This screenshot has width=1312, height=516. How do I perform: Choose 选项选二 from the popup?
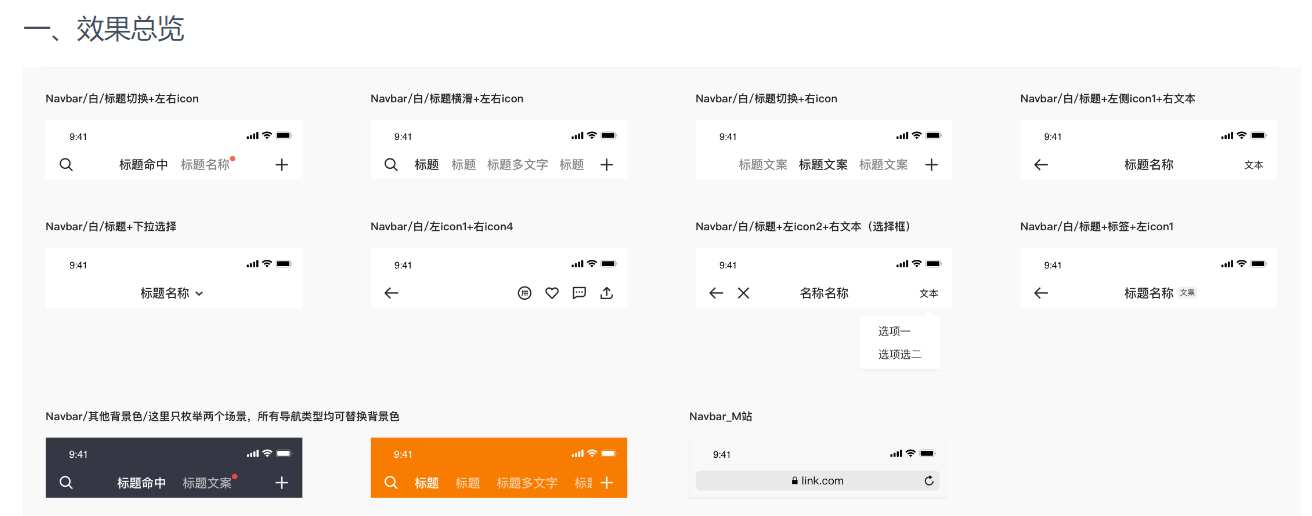click(x=900, y=354)
